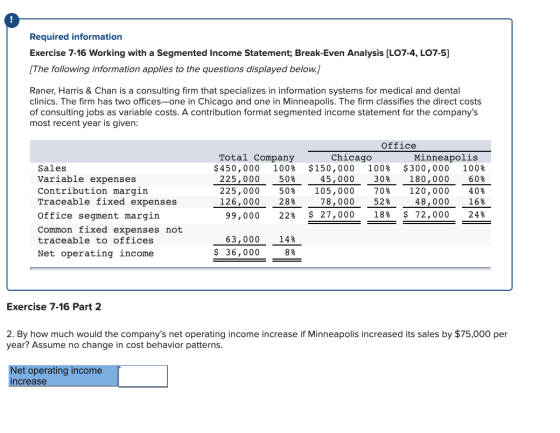This screenshot has height=433, width=560.
Task: Click the 14% common fixed expenses percentage
Action: 287,239
